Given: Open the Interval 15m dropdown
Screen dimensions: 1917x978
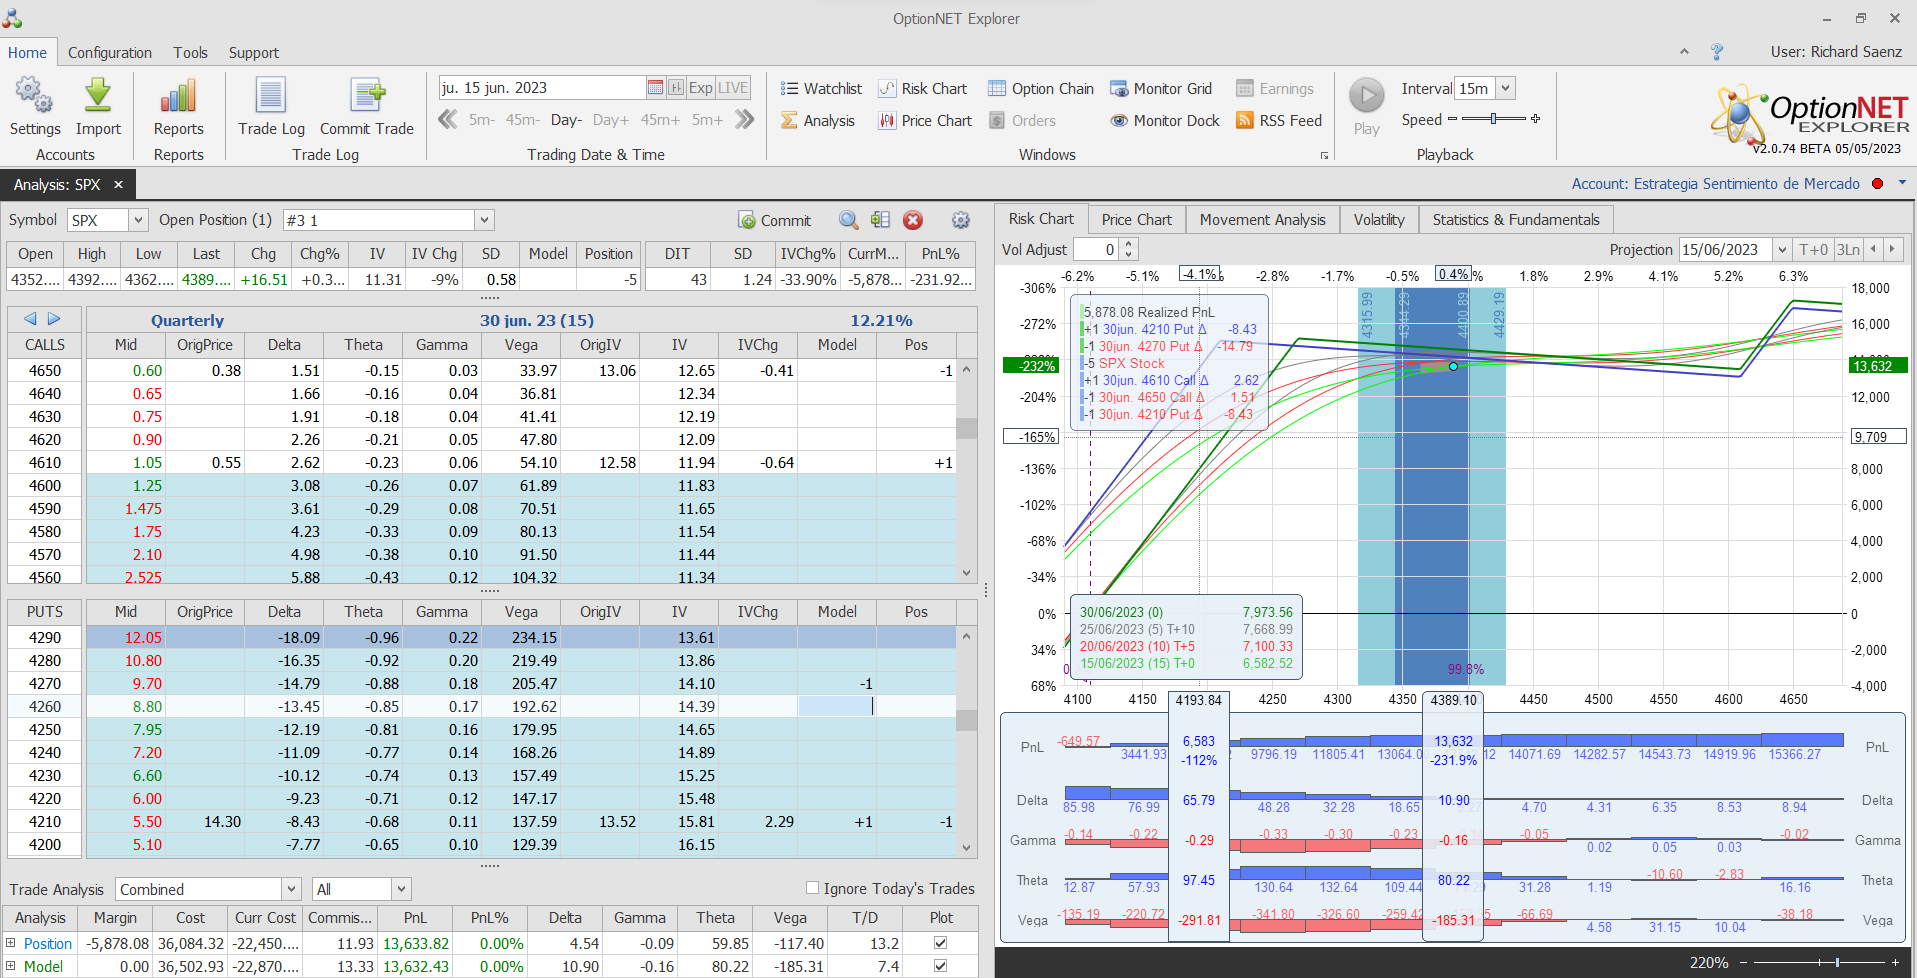Looking at the screenshot, I should 1506,89.
